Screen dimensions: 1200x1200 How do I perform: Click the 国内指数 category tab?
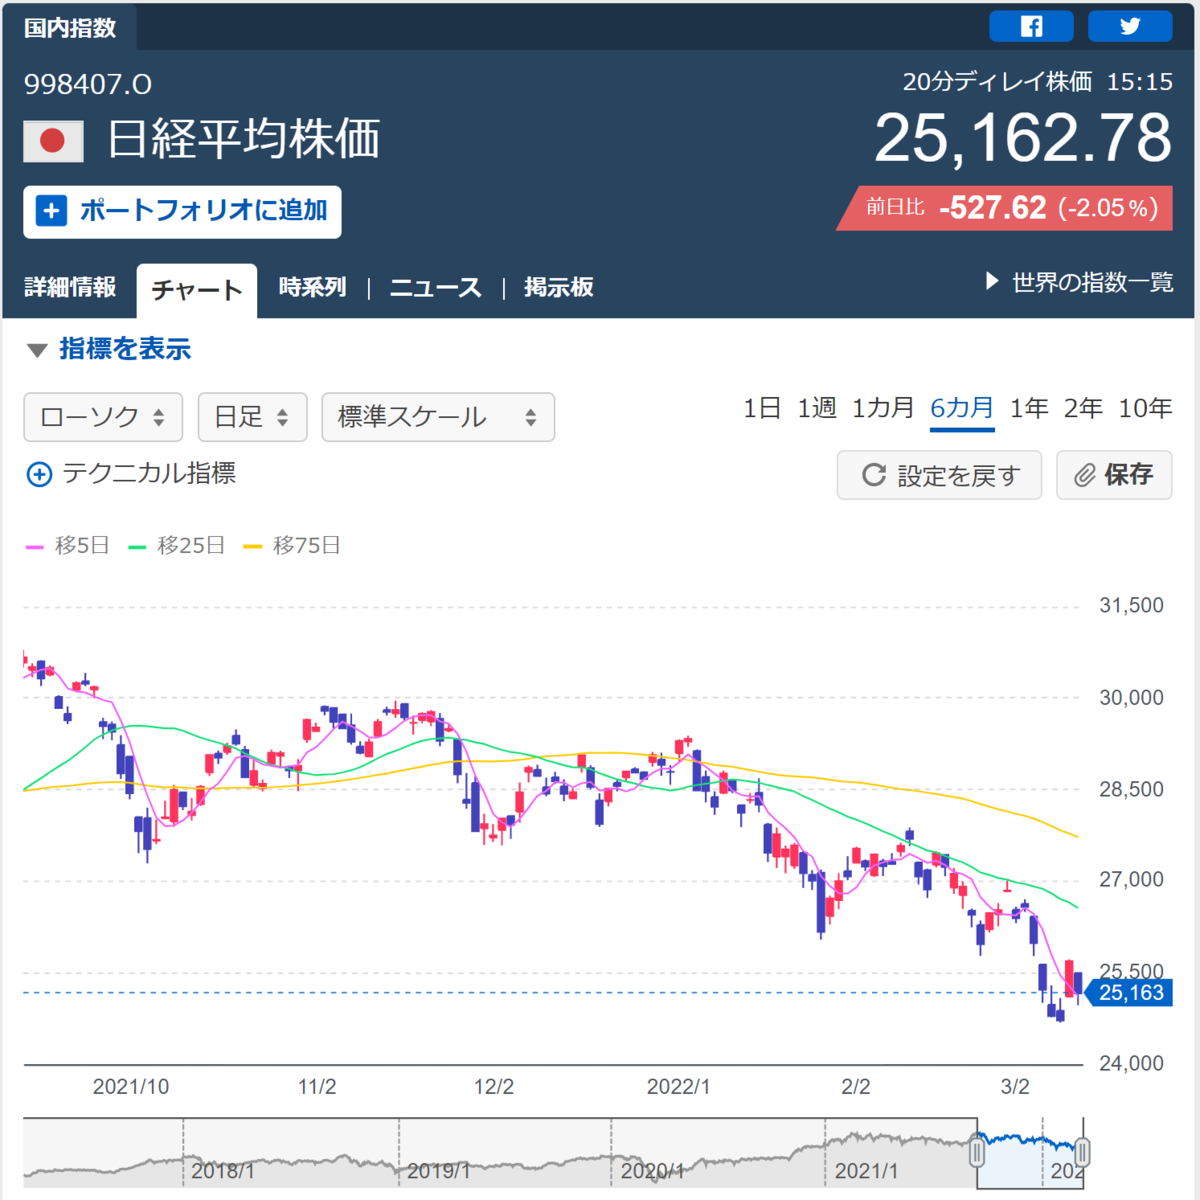pyautogui.click(x=70, y=28)
